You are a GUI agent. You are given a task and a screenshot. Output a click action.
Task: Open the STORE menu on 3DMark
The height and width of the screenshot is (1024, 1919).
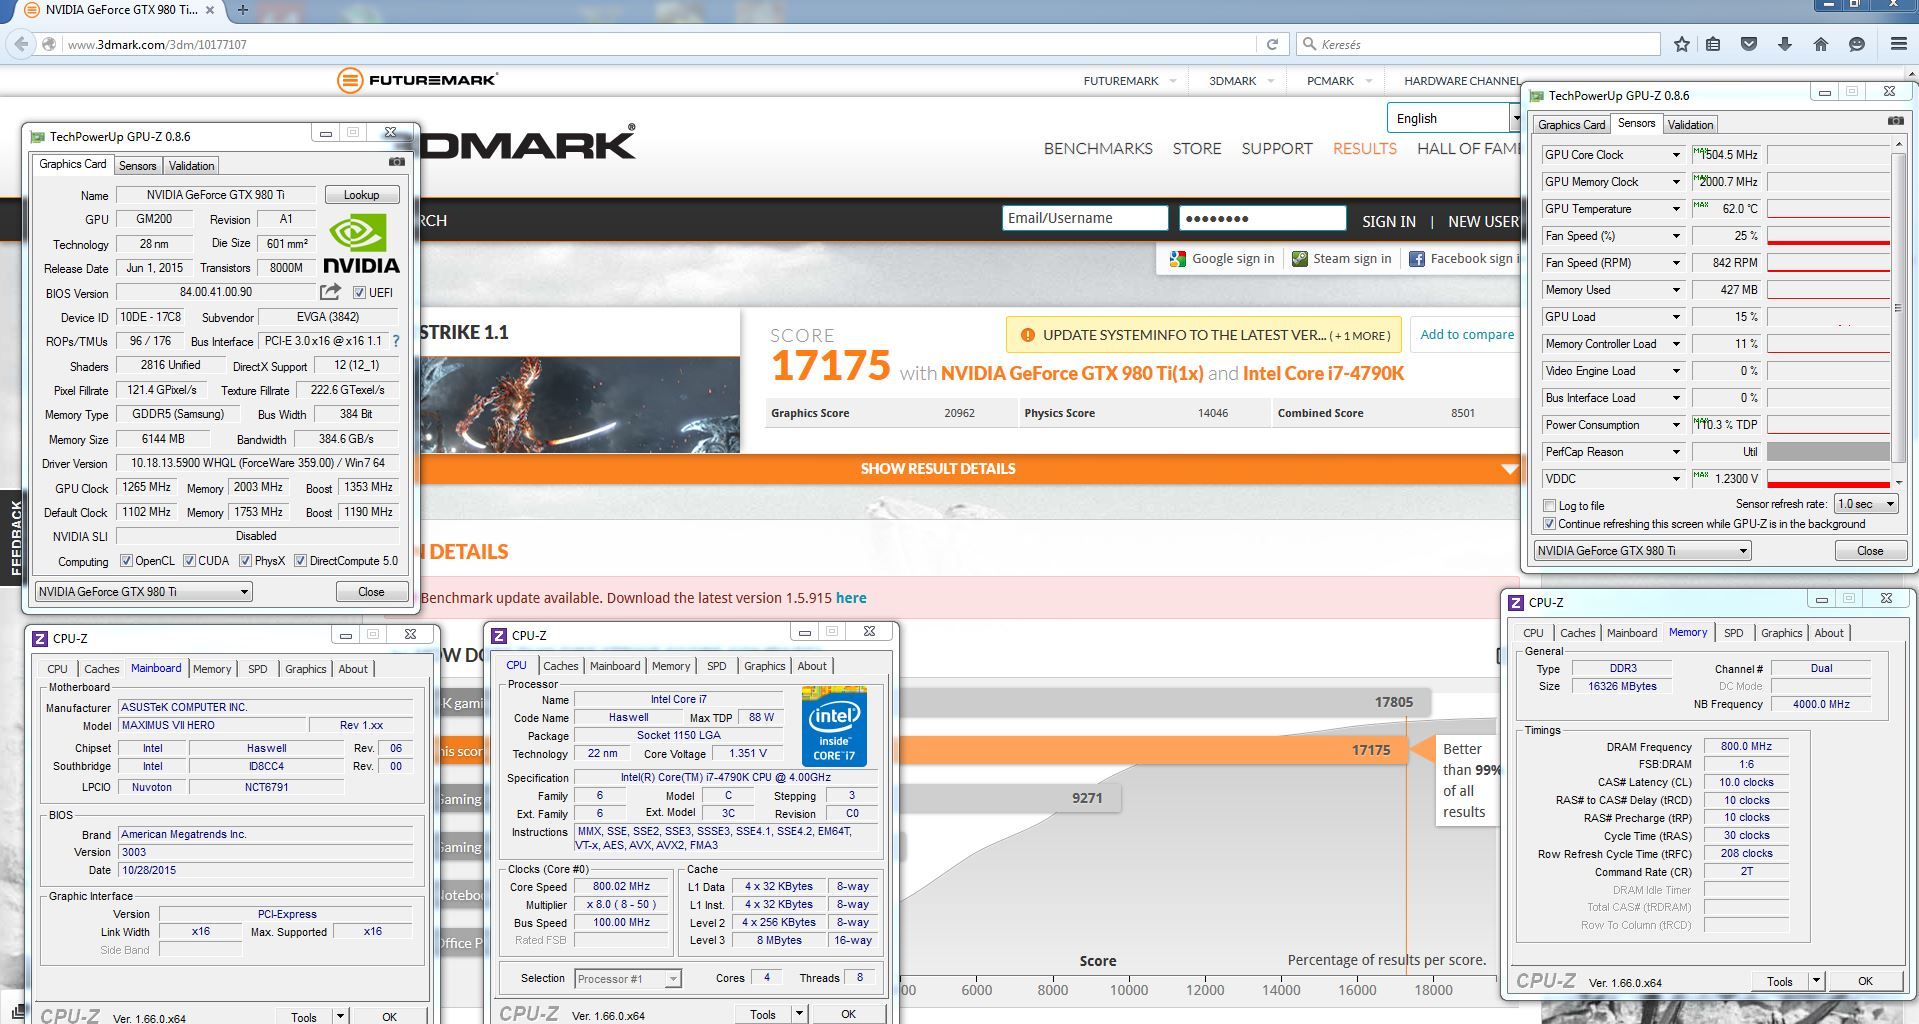click(1197, 148)
